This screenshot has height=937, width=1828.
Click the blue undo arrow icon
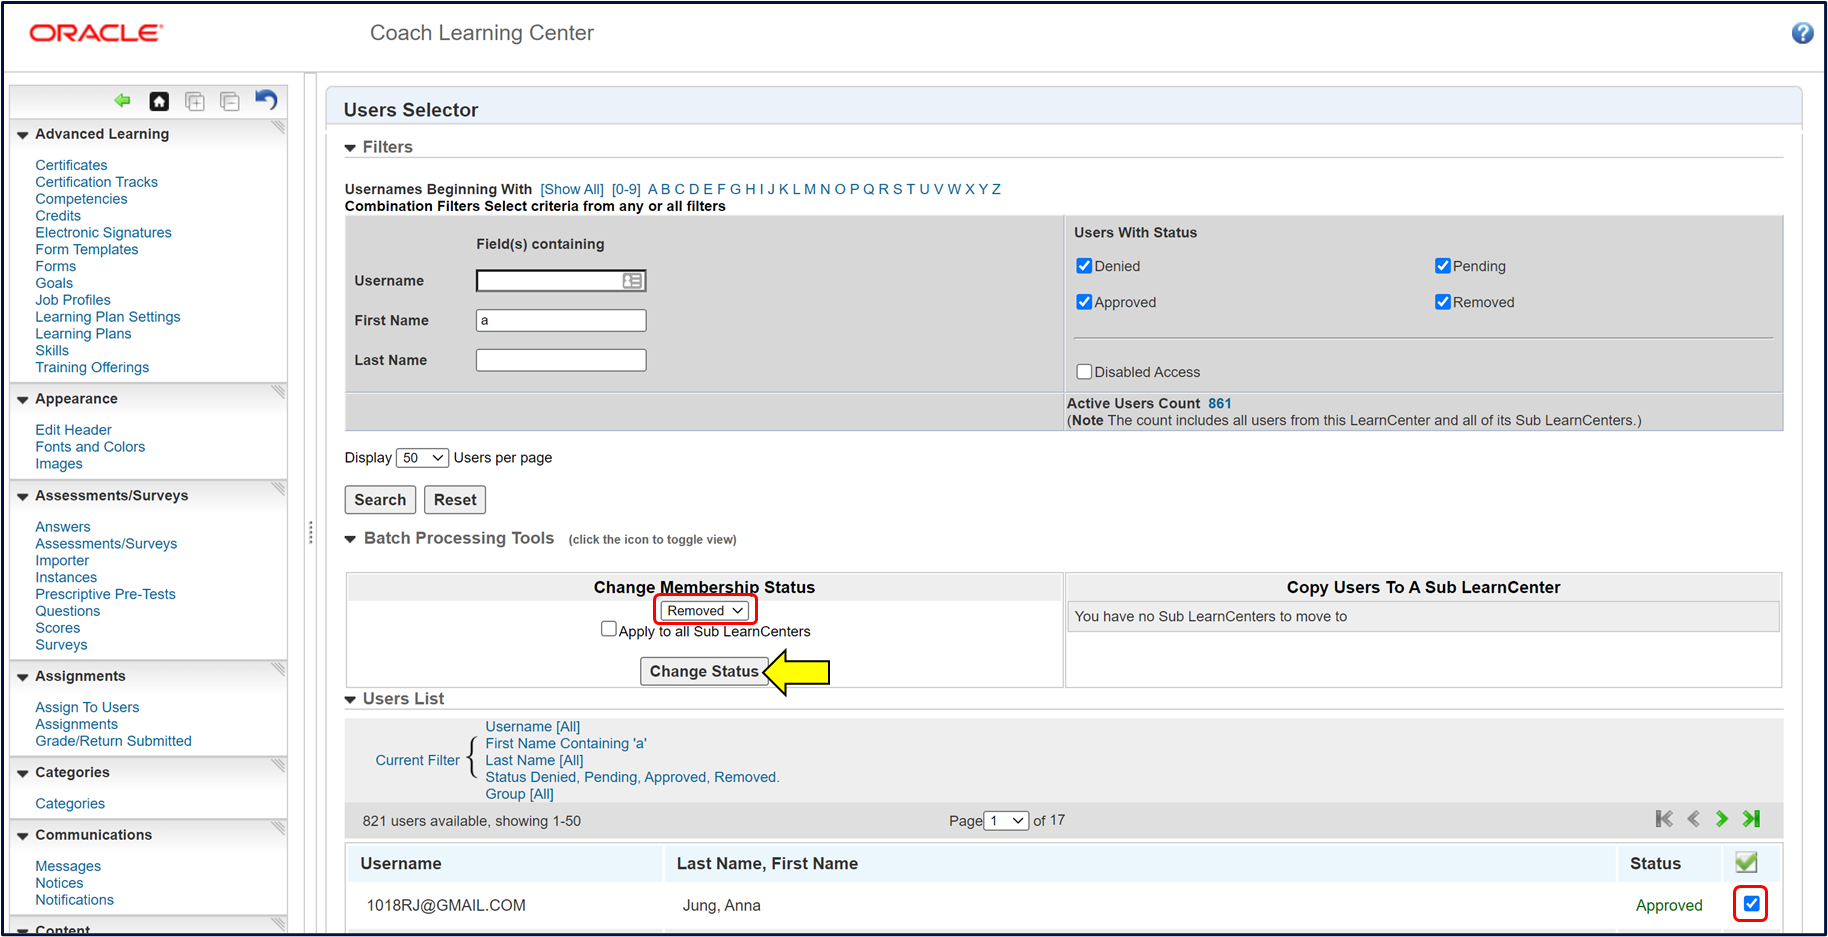[266, 100]
